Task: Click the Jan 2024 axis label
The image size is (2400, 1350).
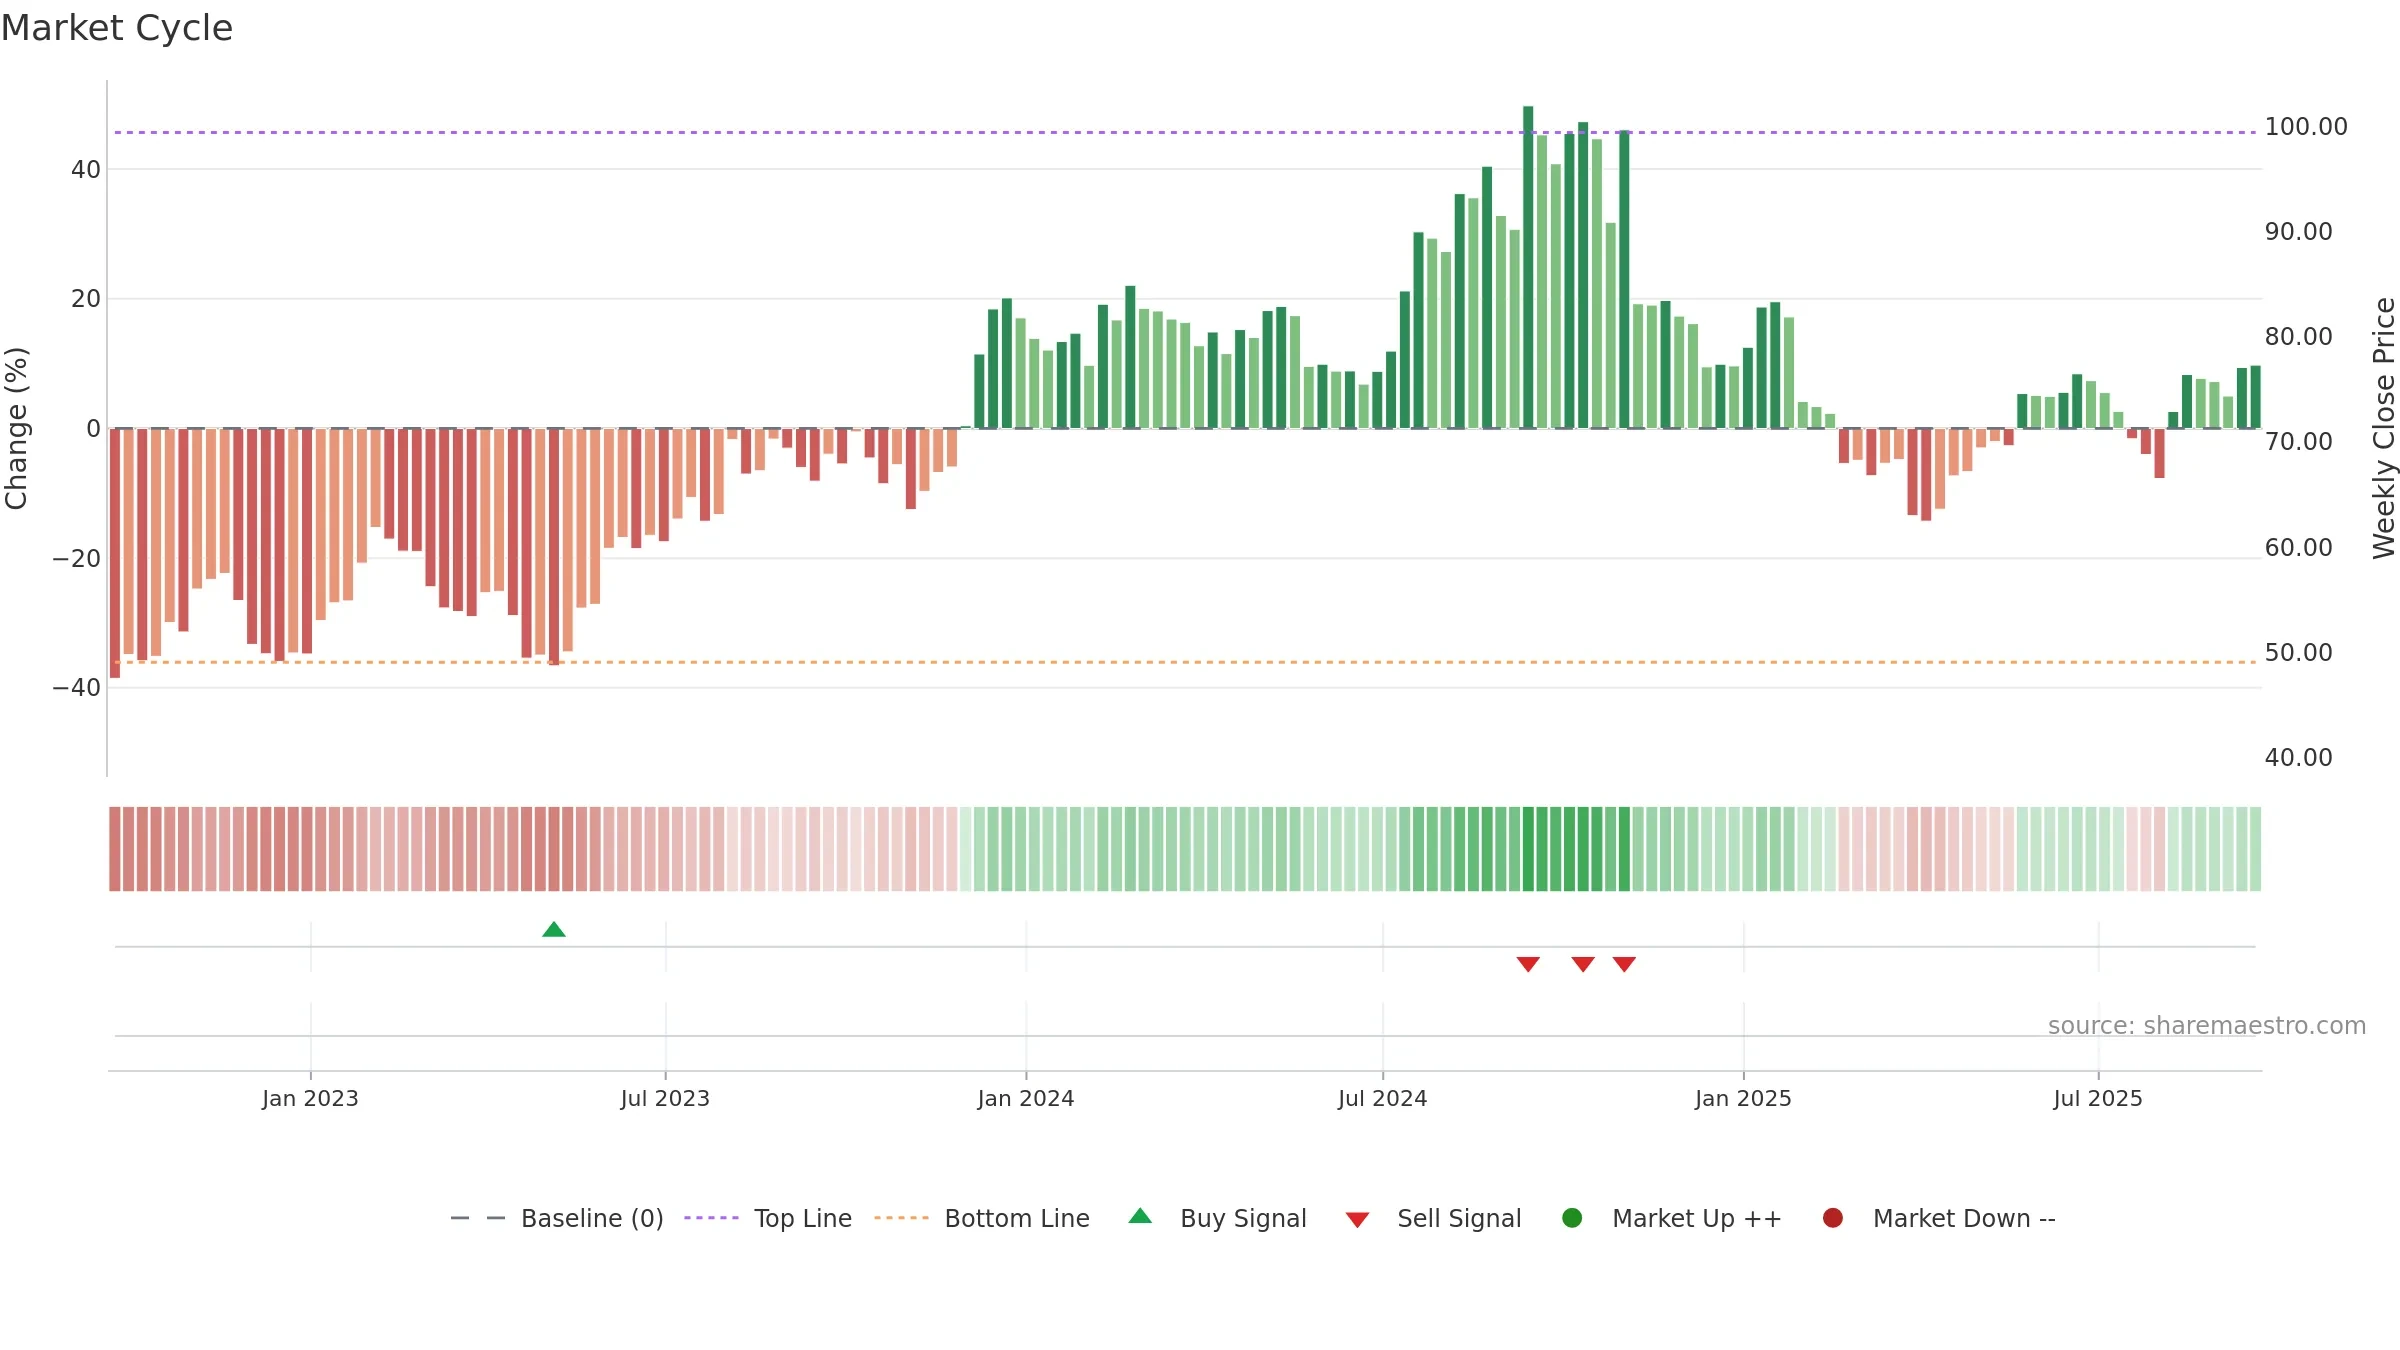Action: click(x=1026, y=1098)
